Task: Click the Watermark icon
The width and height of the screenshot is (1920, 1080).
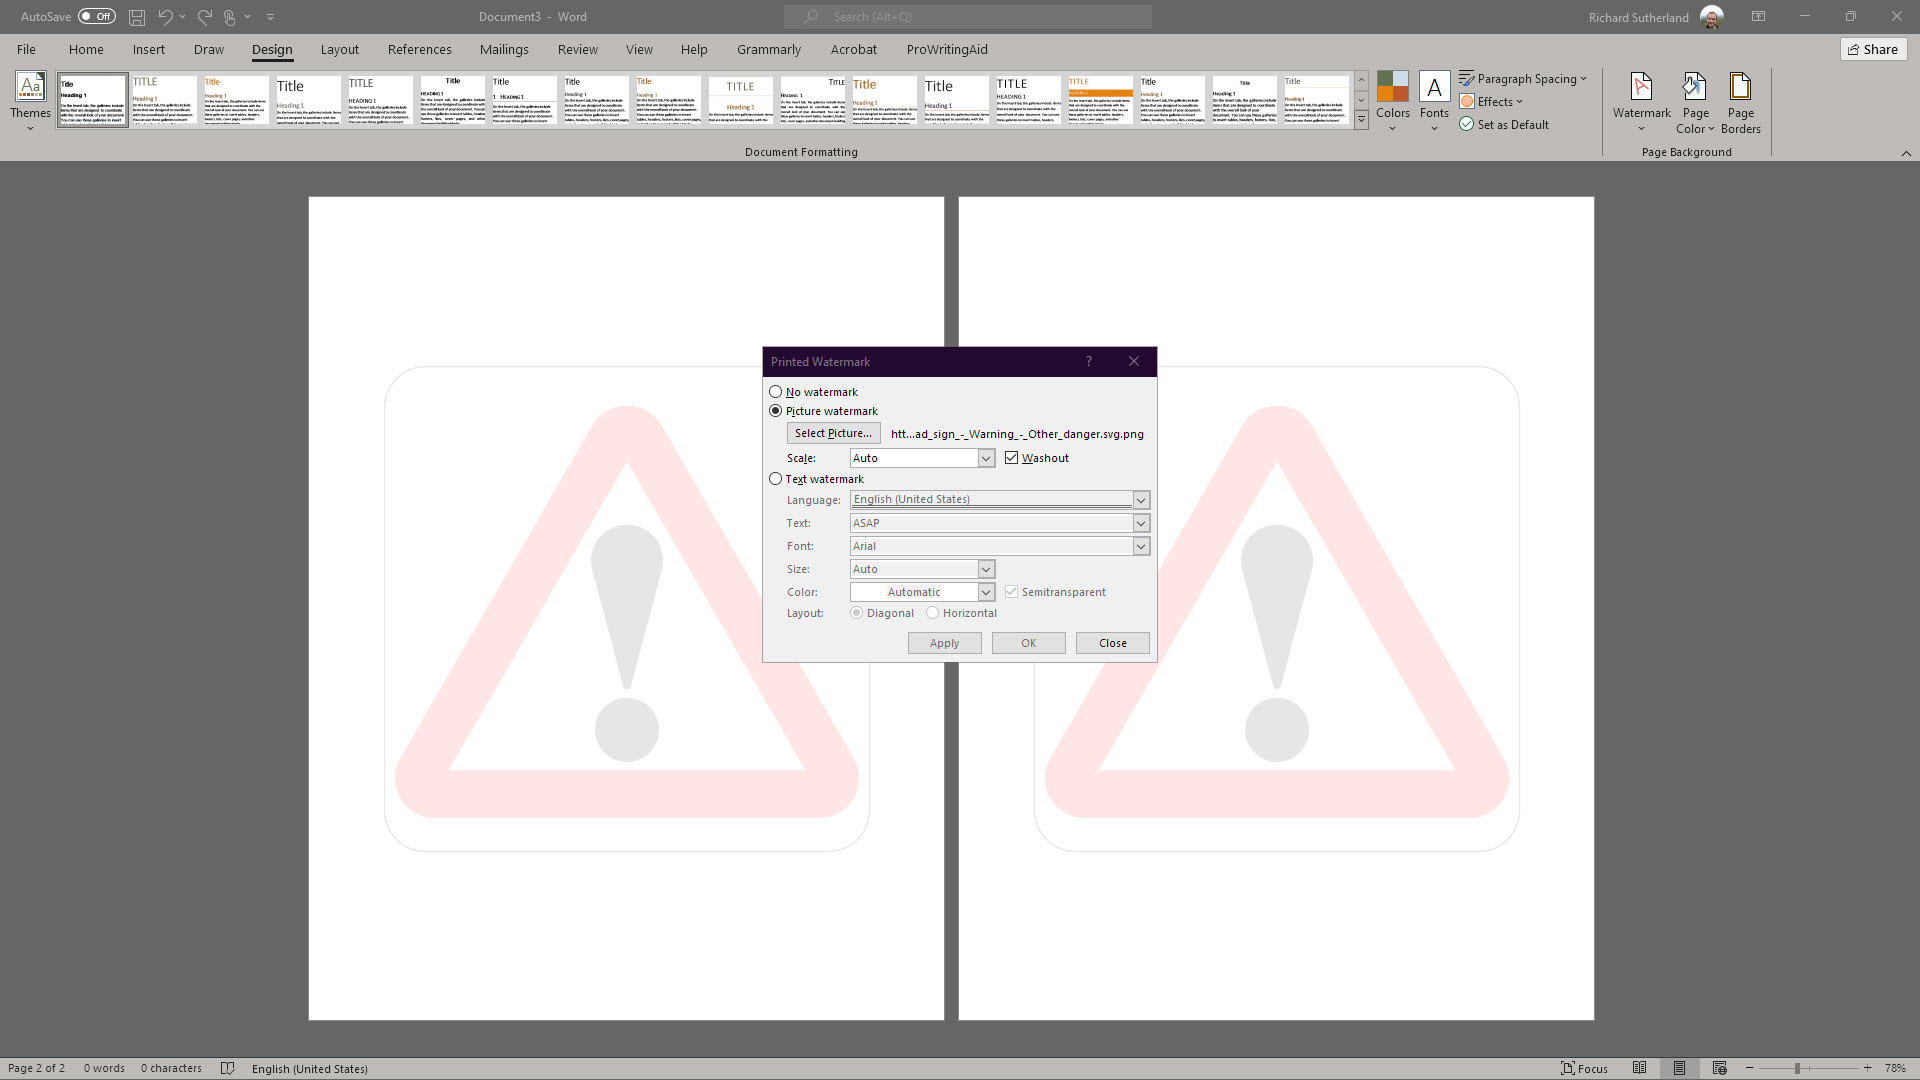Action: [x=1641, y=100]
